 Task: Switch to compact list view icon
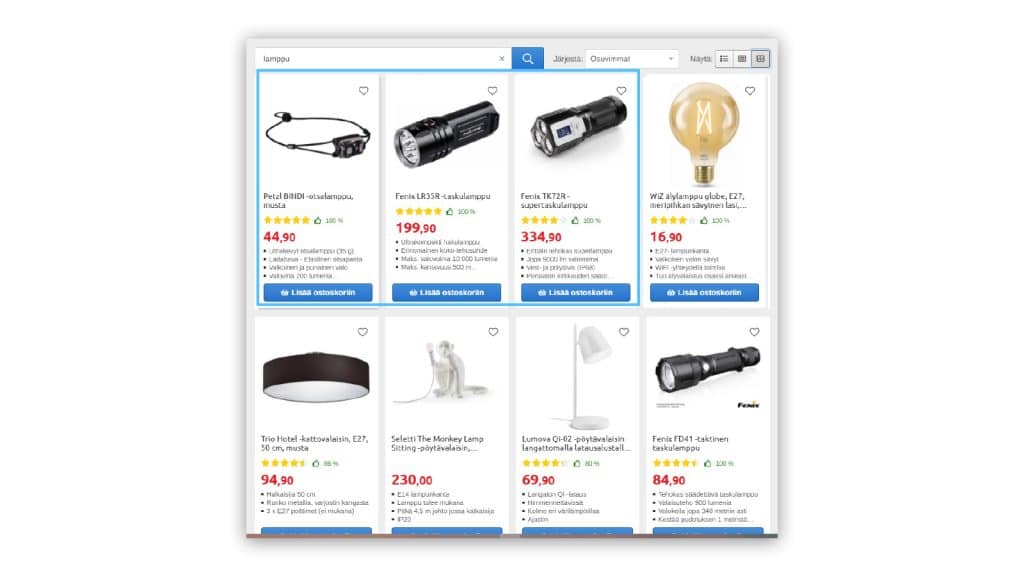pos(742,59)
